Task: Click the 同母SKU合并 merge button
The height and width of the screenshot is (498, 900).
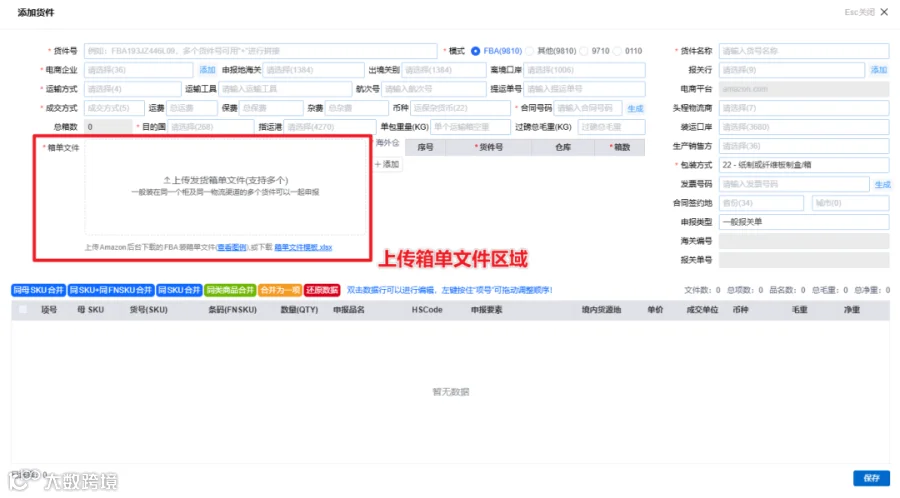Action: pyautogui.click(x=38, y=290)
